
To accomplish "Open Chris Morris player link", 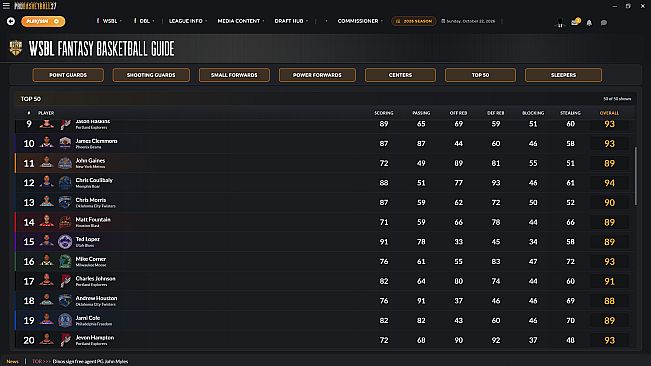I will click(91, 200).
